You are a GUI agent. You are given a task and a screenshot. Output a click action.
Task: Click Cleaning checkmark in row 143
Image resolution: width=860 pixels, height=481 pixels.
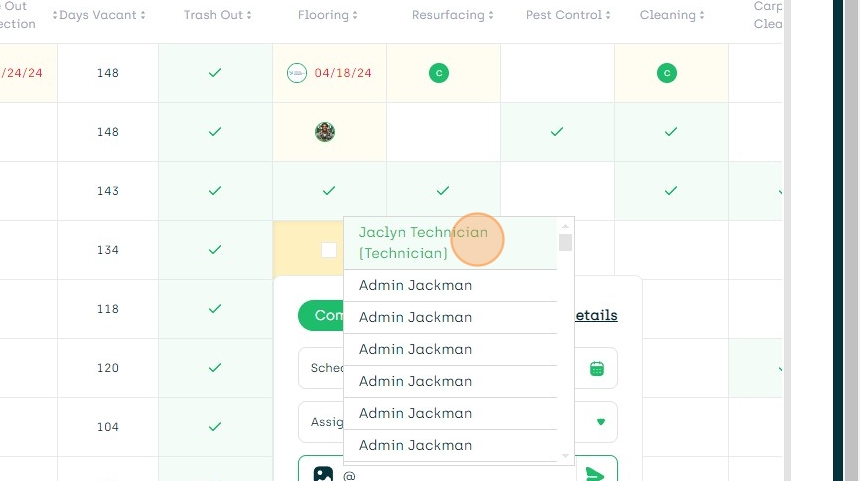(x=671, y=191)
